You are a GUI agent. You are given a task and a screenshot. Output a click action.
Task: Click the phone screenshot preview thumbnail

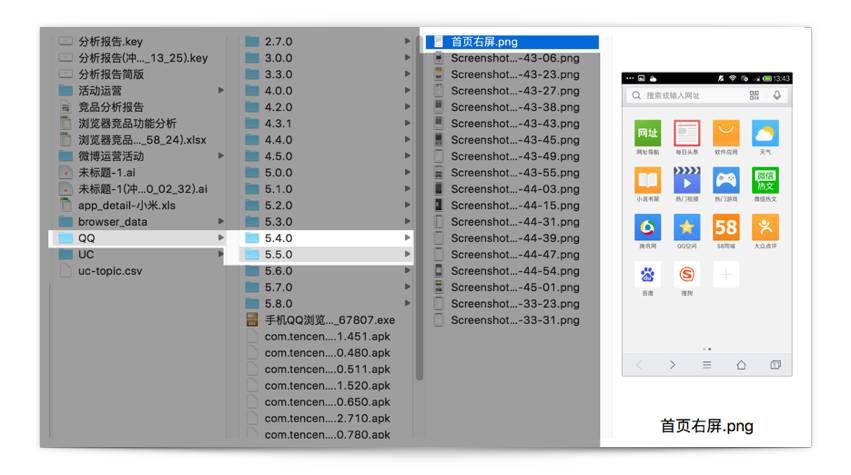(x=707, y=224)
